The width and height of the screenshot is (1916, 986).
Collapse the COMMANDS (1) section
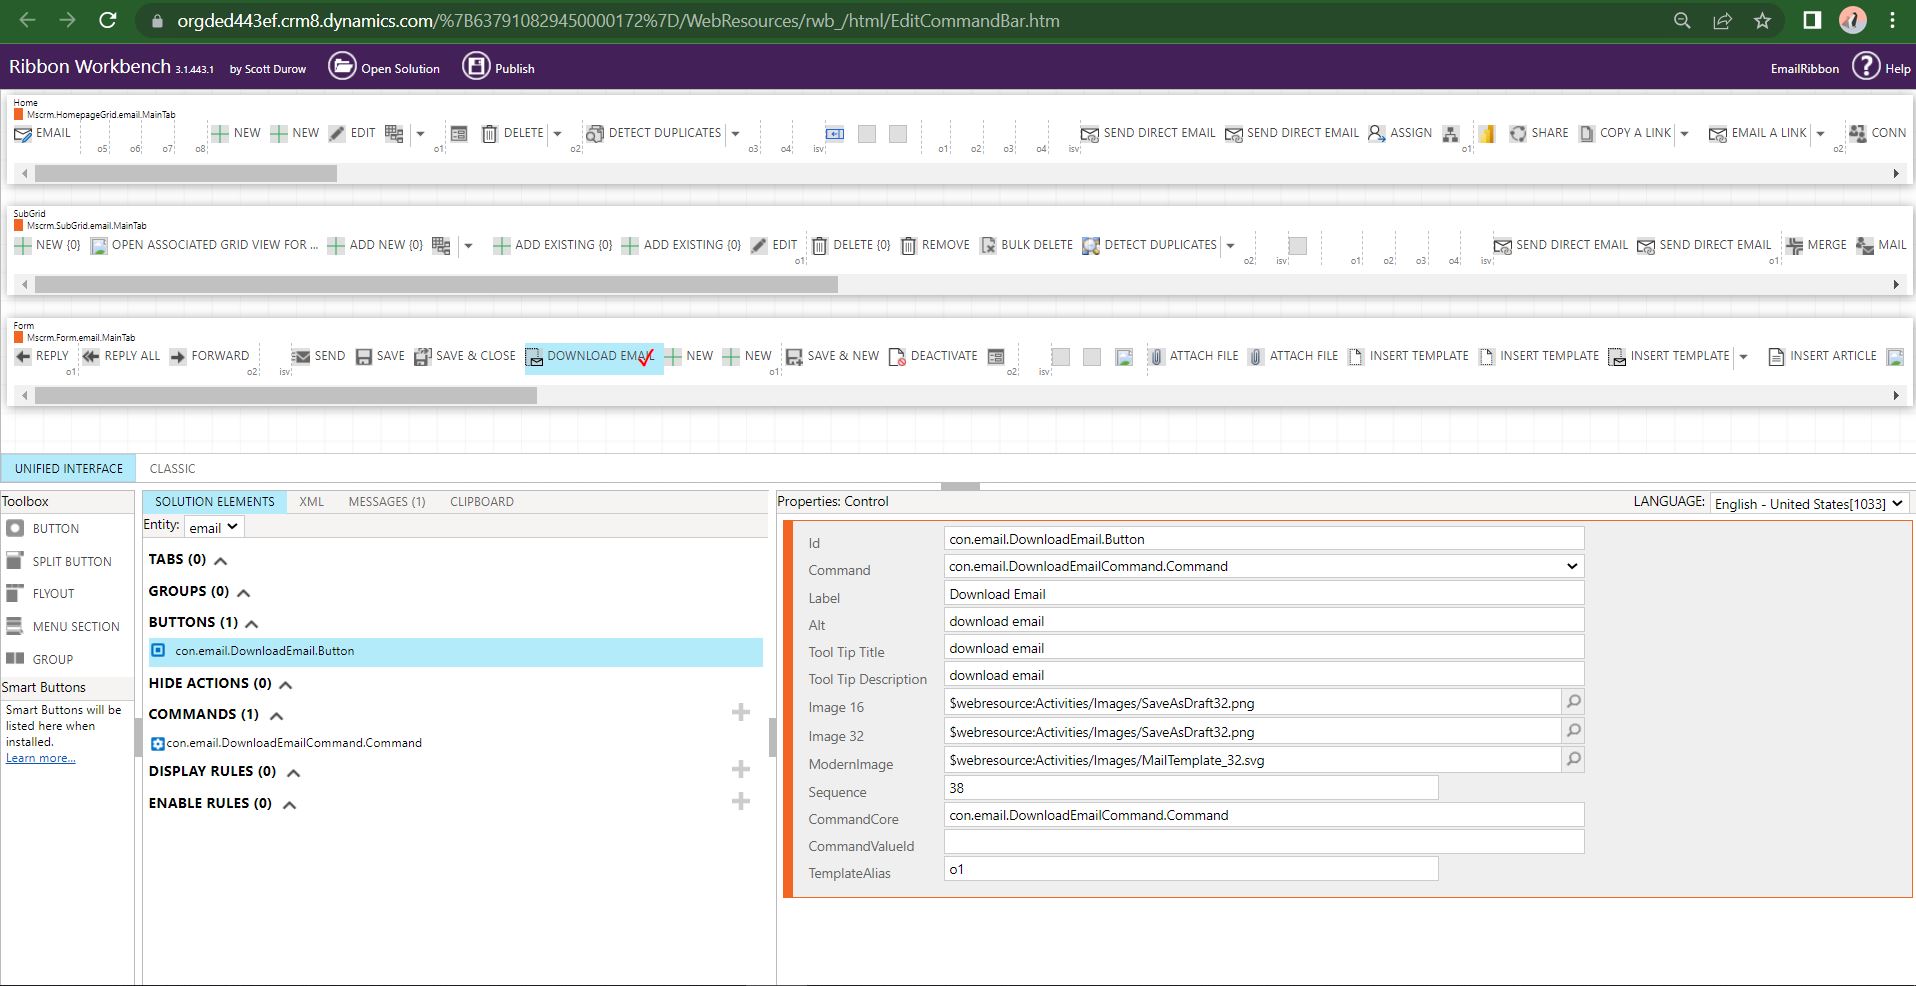tap(277, 716)
